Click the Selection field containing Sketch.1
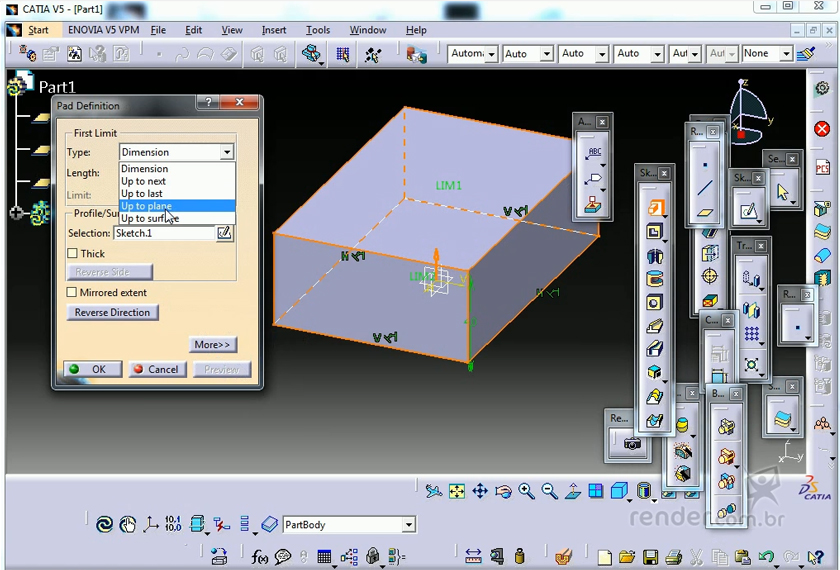This screenshot has height=570, width=840. point(164,233)
